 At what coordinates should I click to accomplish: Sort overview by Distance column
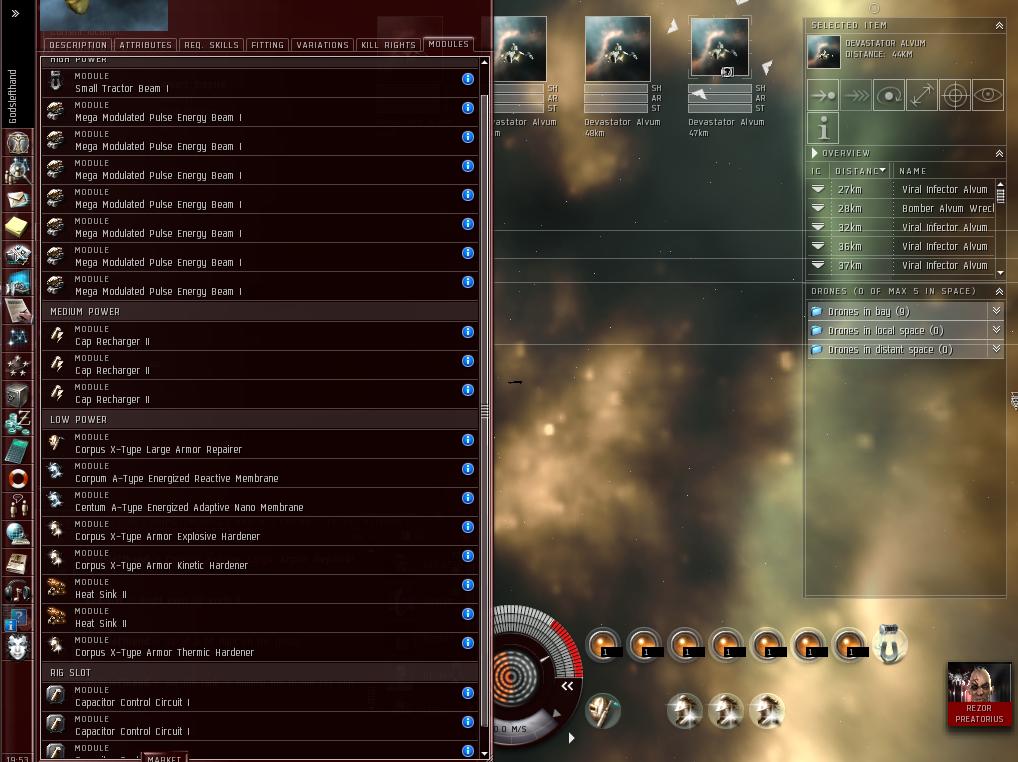[x=860, y=171]
